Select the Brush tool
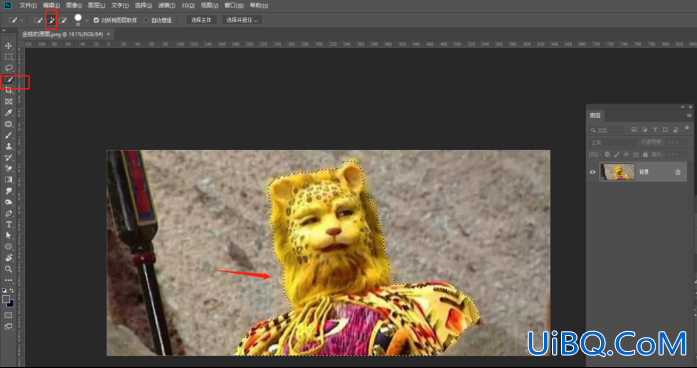Screen dimensions: 697x368 (8, 135)
